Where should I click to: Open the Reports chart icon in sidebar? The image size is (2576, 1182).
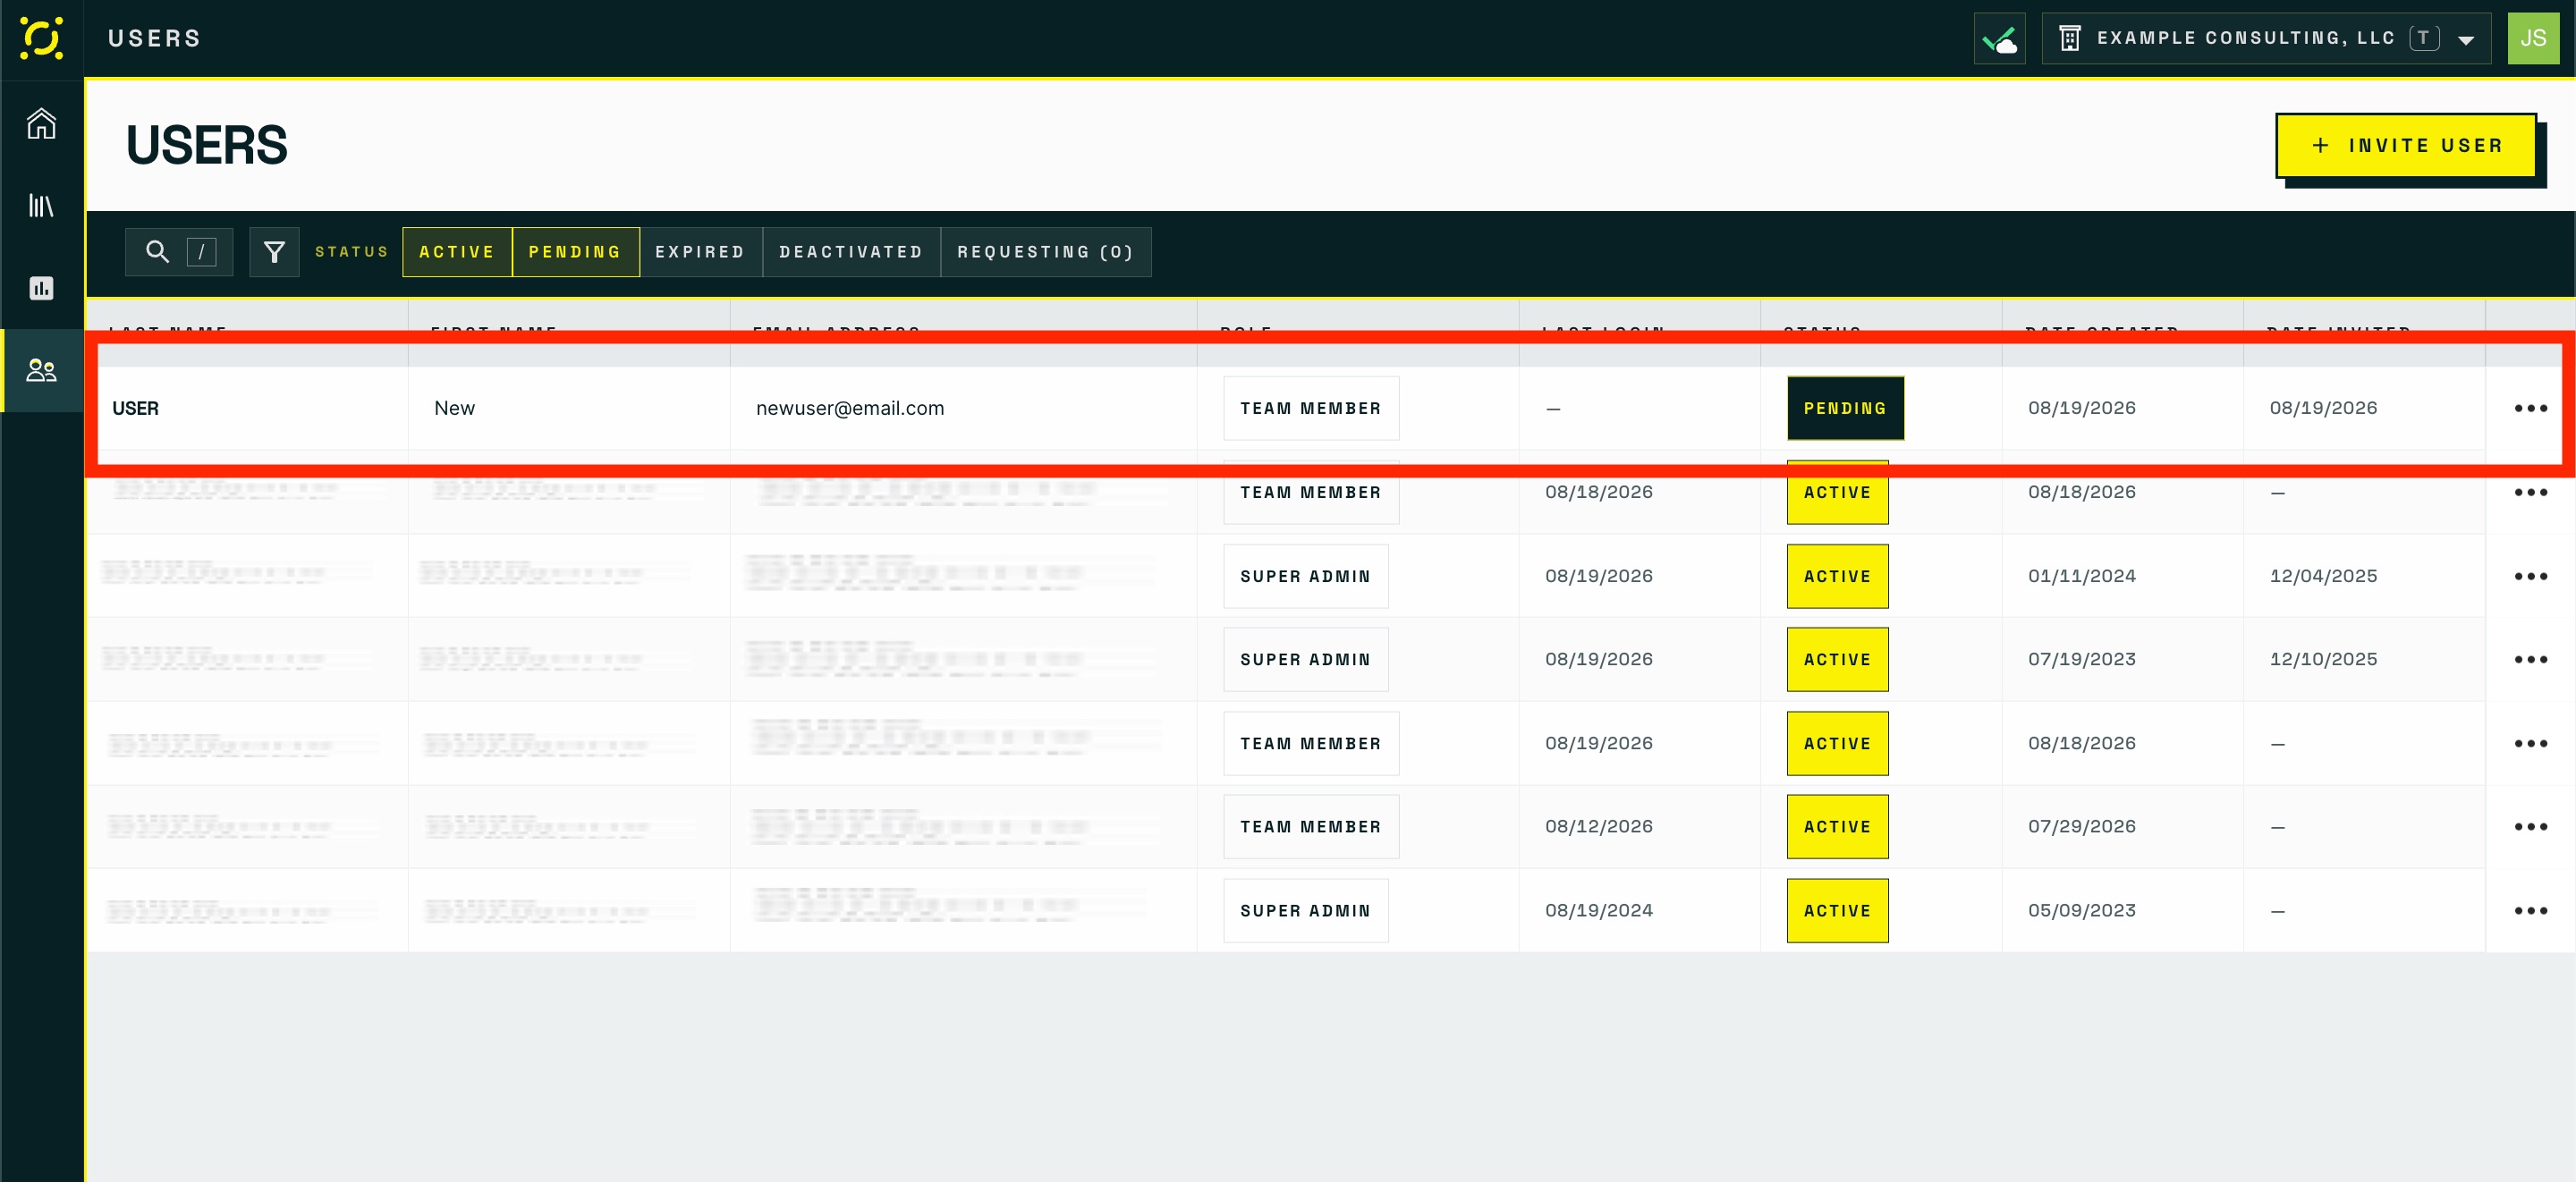pyautogui.click(x=41, y=288)
